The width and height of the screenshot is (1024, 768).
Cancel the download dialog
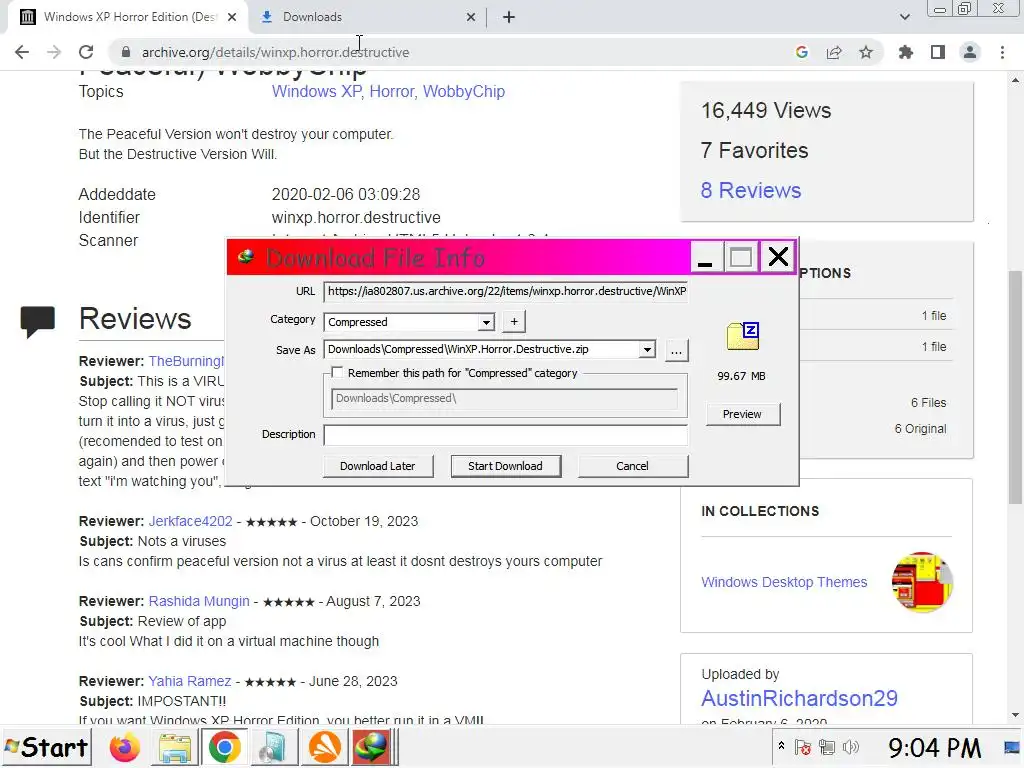coord(633,466)
